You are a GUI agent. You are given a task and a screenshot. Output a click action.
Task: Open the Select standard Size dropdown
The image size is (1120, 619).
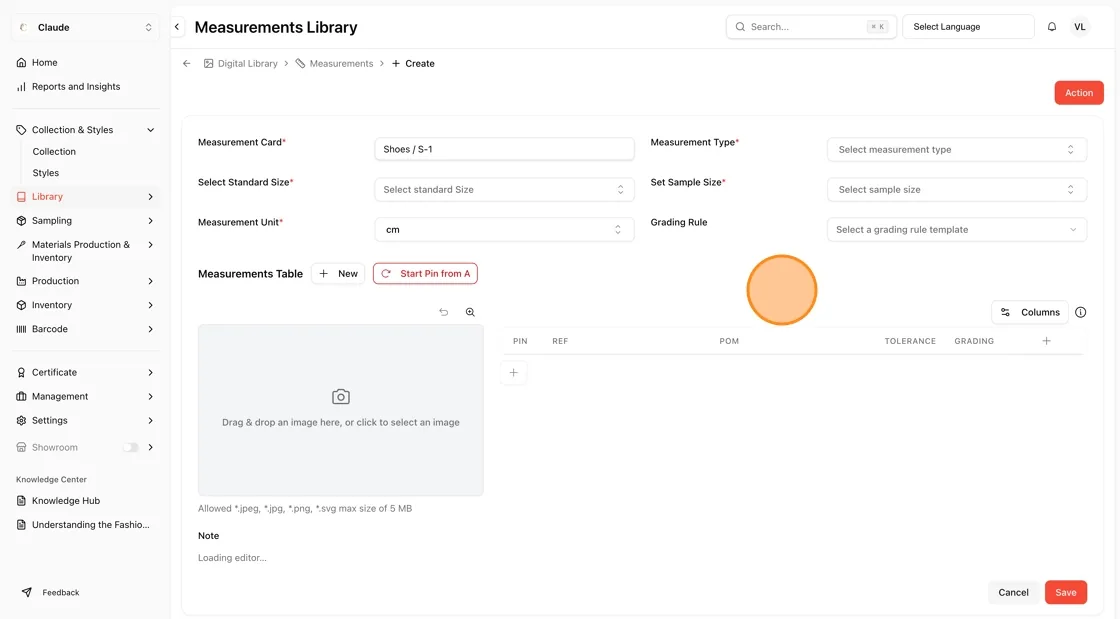coord(504,190)
